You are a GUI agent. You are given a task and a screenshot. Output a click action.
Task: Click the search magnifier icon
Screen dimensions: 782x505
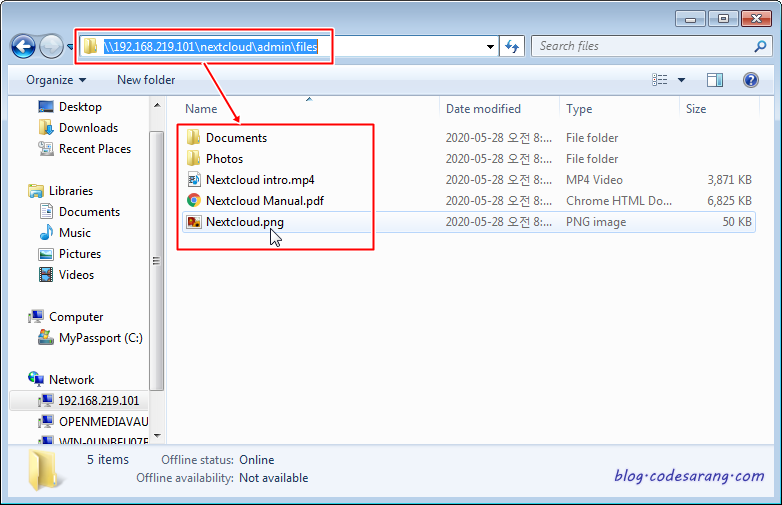click(x=760, y=46)
